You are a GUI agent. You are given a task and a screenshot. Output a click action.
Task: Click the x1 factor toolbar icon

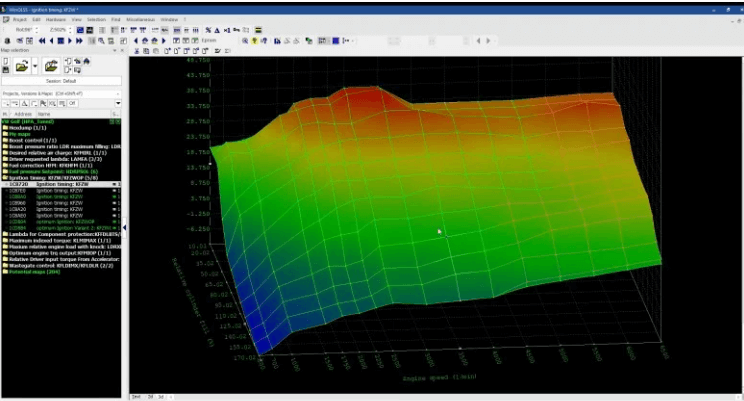227,30
